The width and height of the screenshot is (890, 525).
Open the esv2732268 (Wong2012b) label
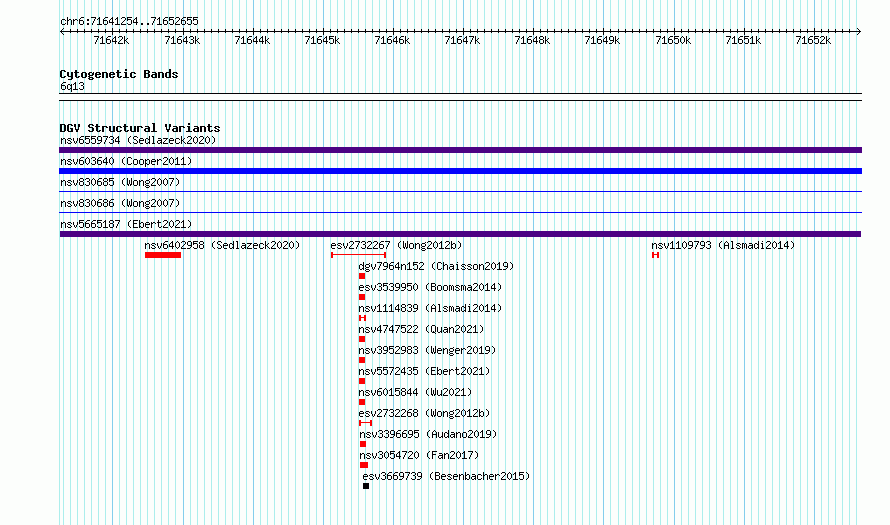tap(424, 413)
